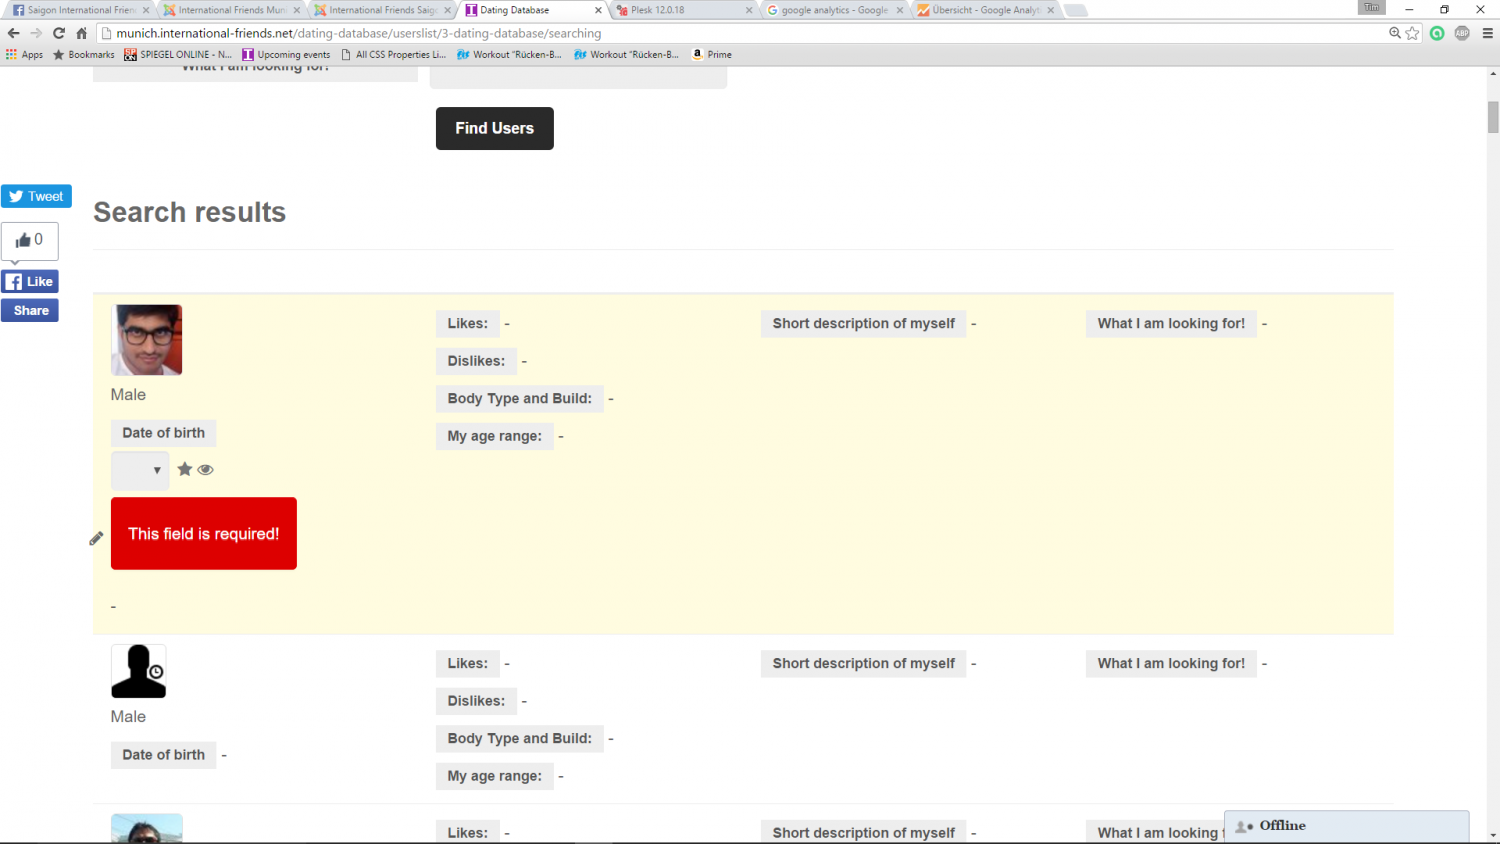Screen dimensions: 1500x844
Task: Click the pencil edit icon beside the error
Action: (x=96, y=539)
